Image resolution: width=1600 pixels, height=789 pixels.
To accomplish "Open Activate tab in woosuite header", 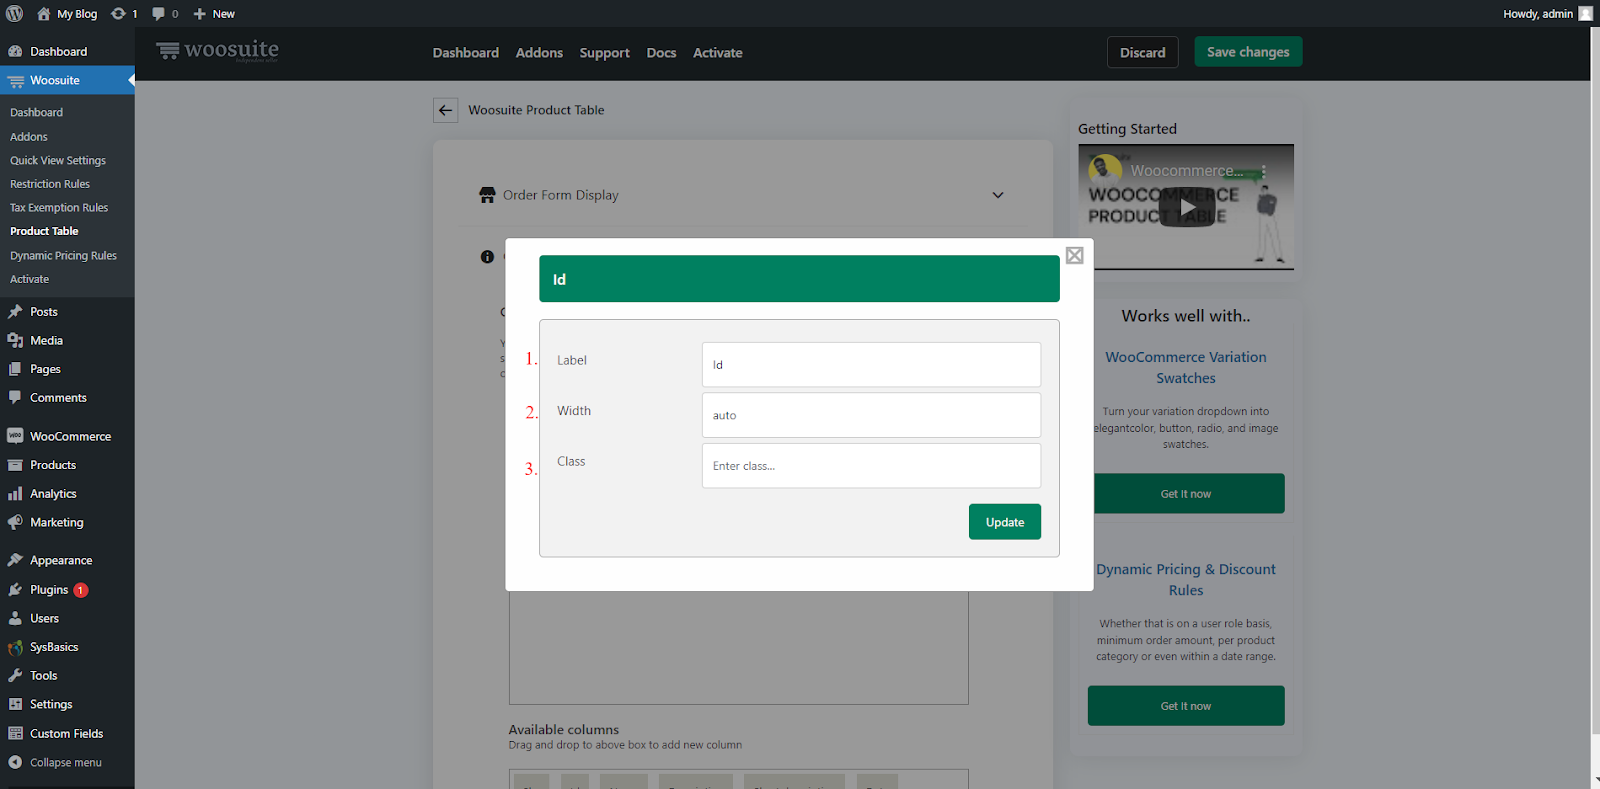I will click(717, 53).
